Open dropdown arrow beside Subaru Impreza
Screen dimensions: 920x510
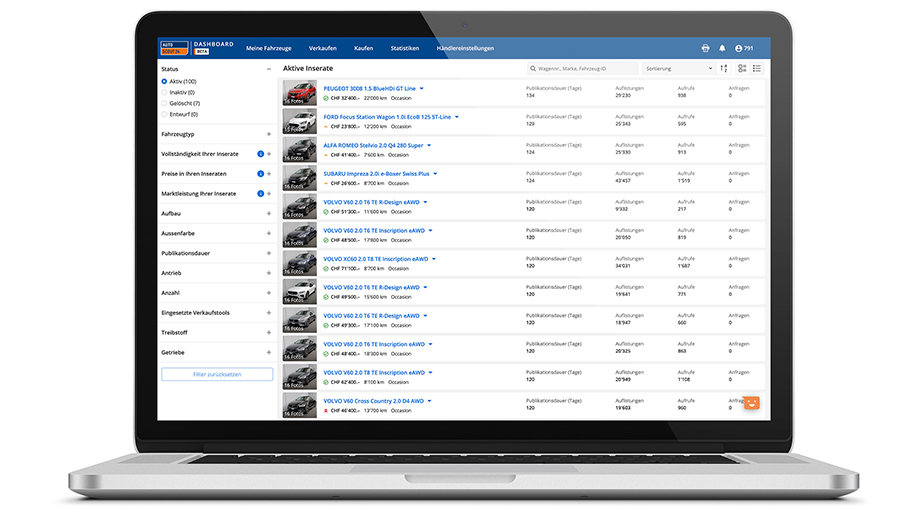pyautogui.click(x=435, y=174)
